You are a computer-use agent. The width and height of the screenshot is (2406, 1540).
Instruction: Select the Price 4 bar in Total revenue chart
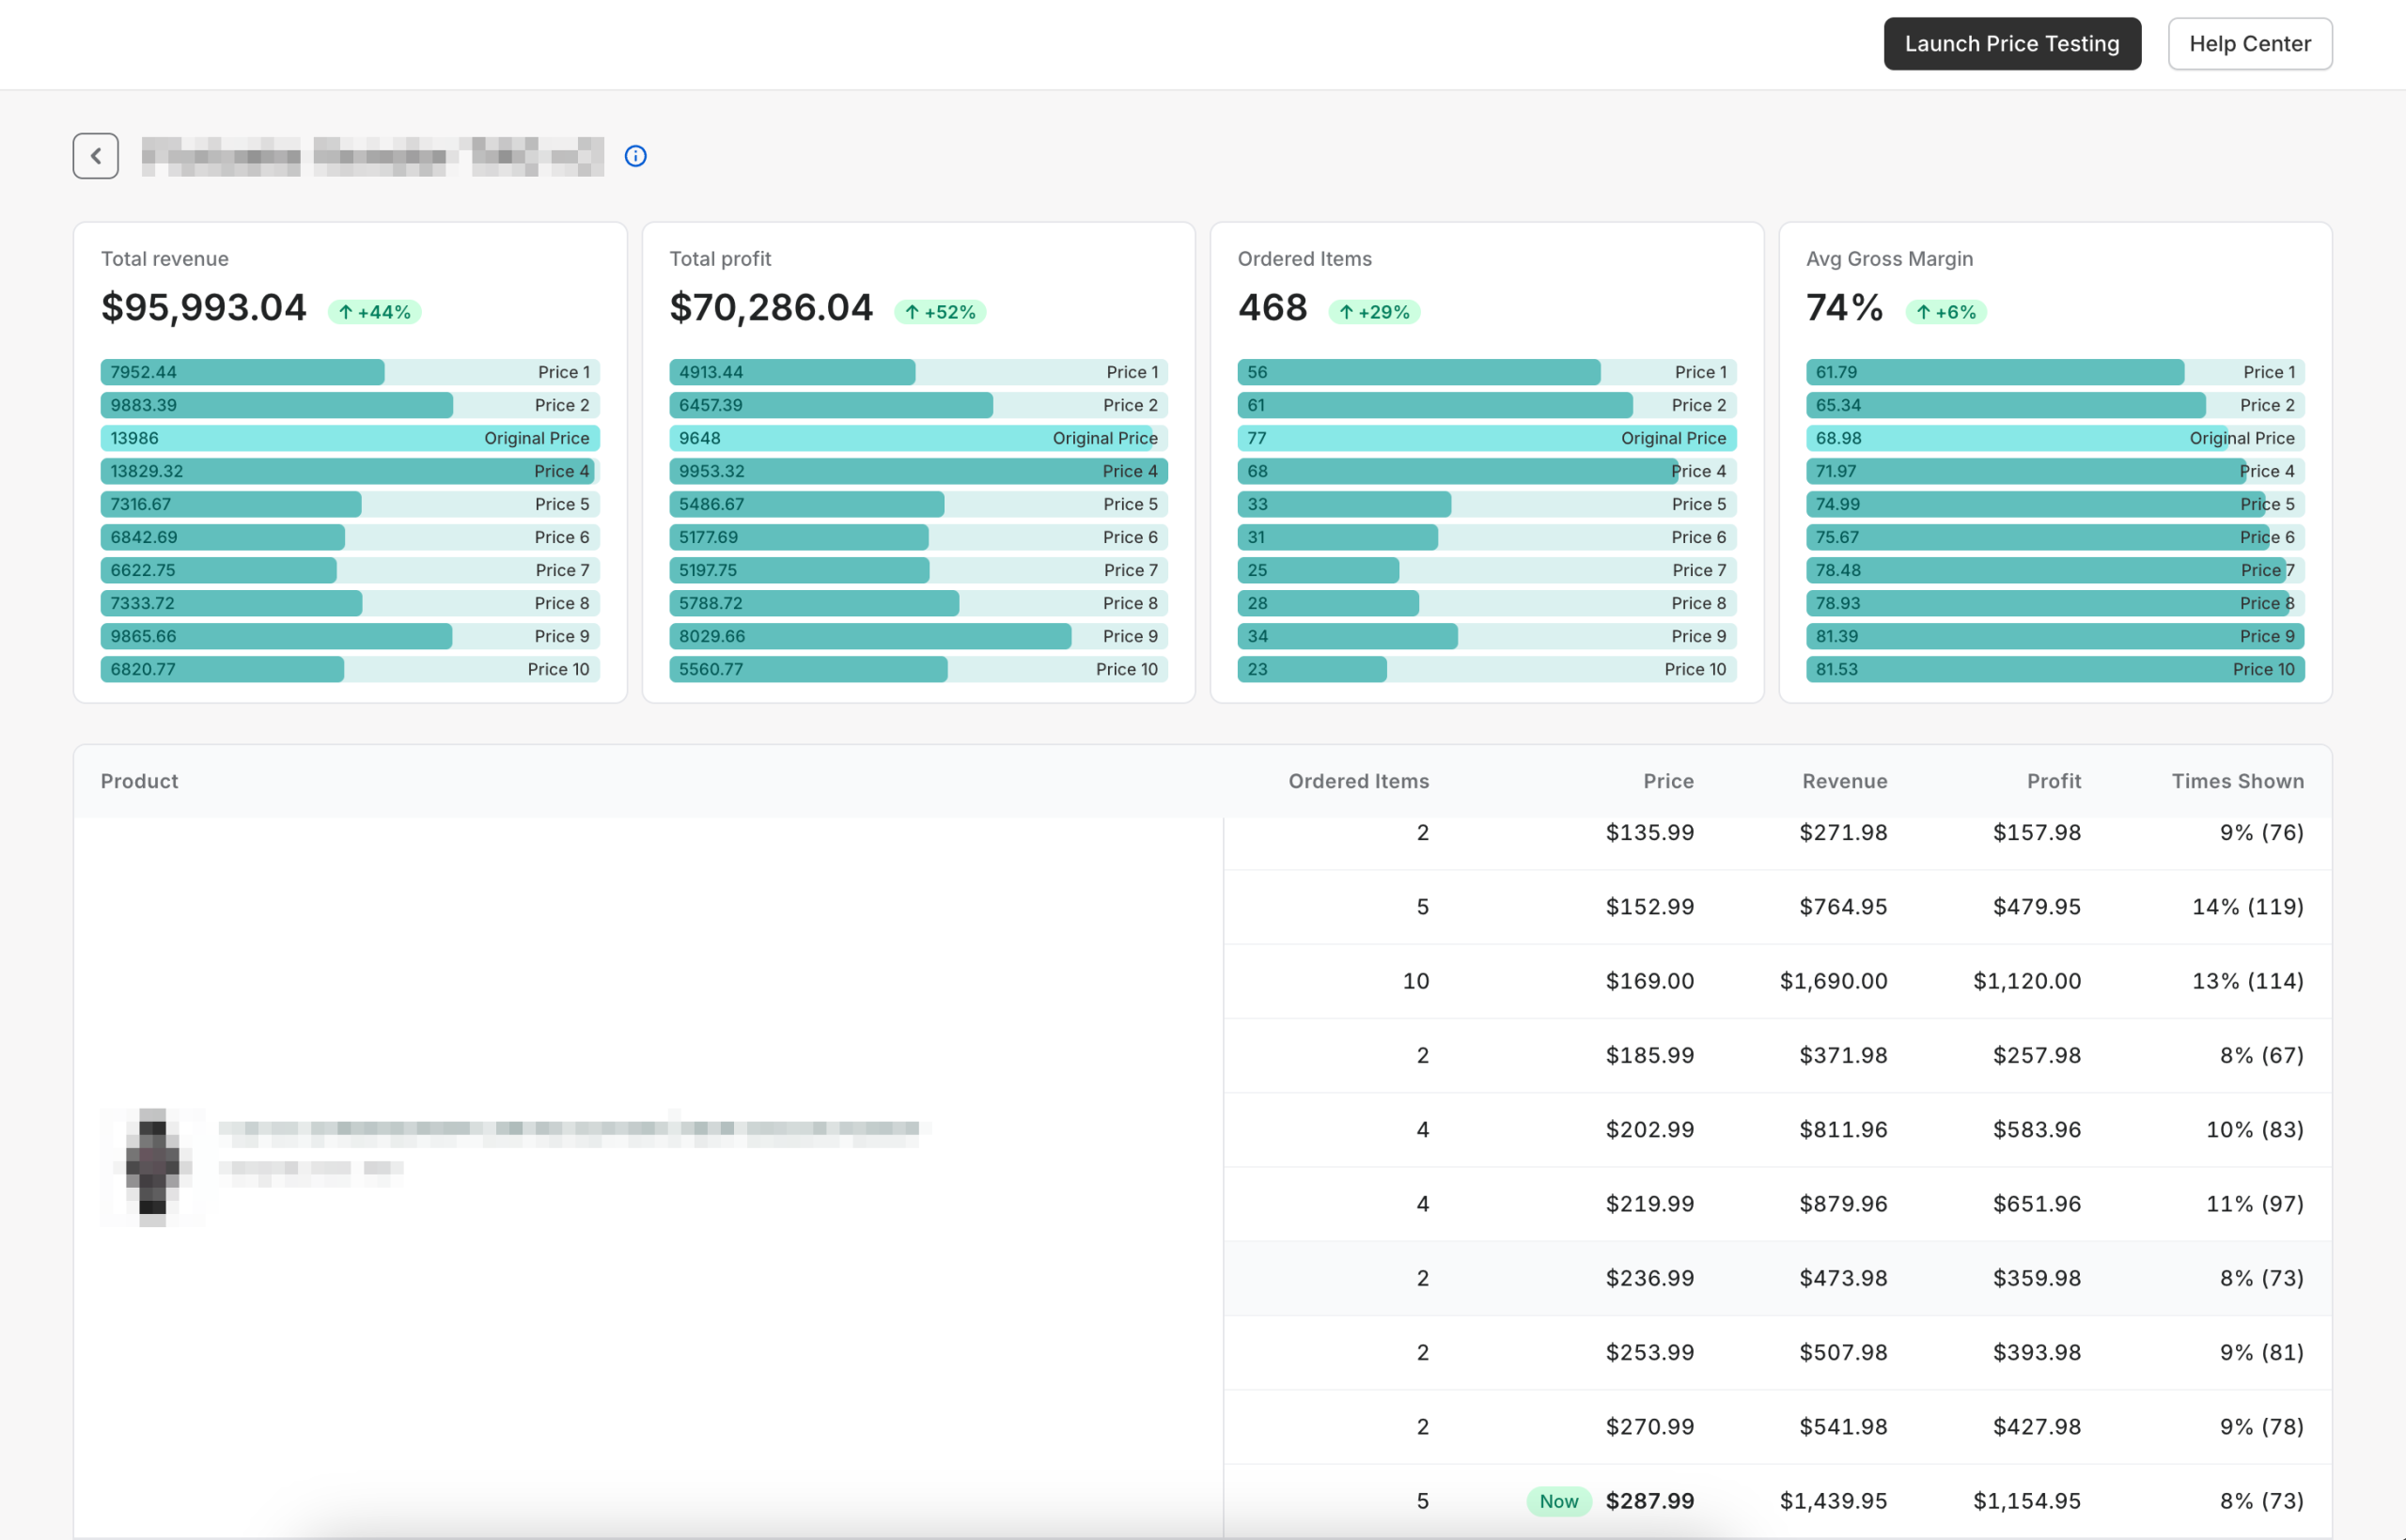click(x=349, y=470)
